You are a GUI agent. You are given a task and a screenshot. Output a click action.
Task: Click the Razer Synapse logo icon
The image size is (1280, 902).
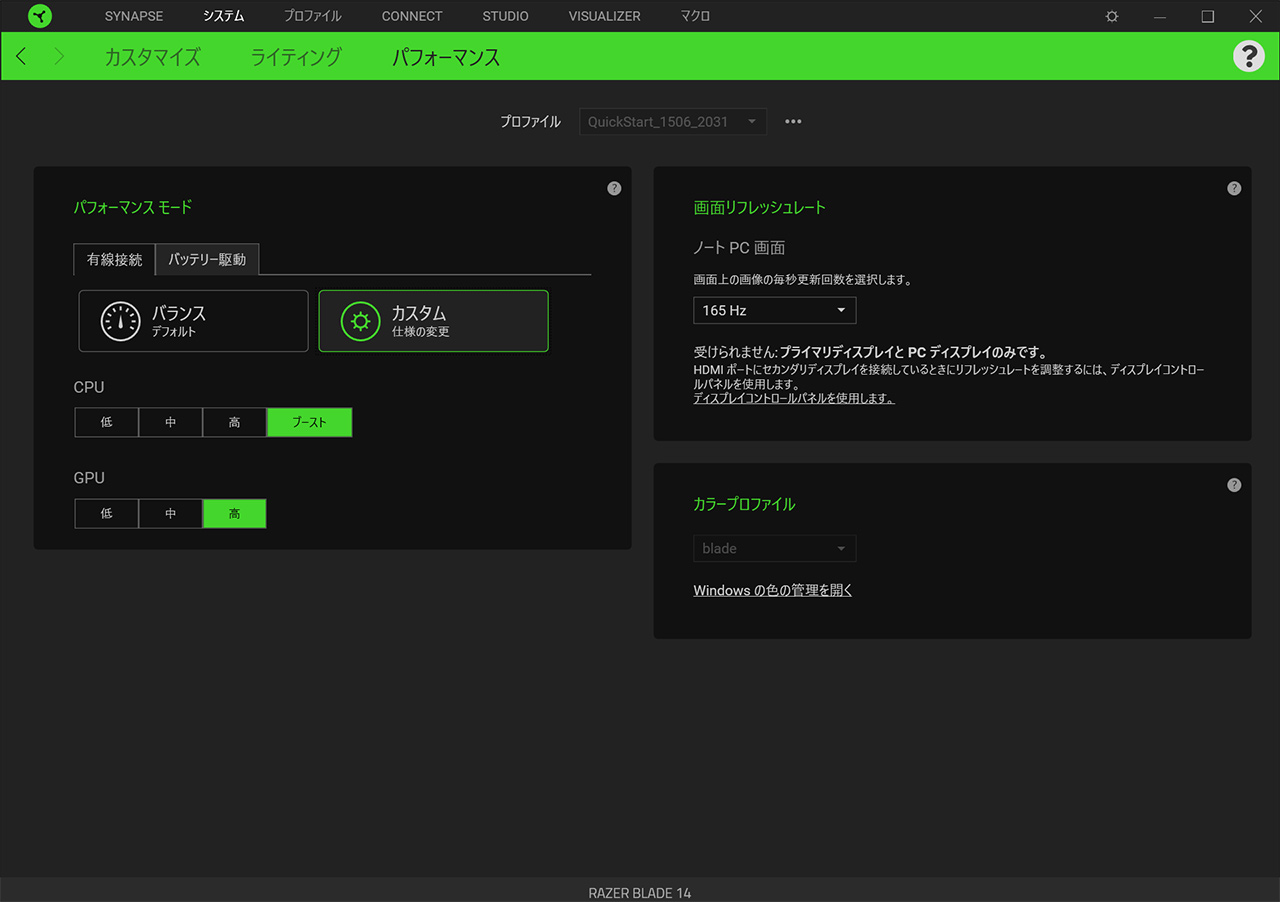(x=40, y=16)
